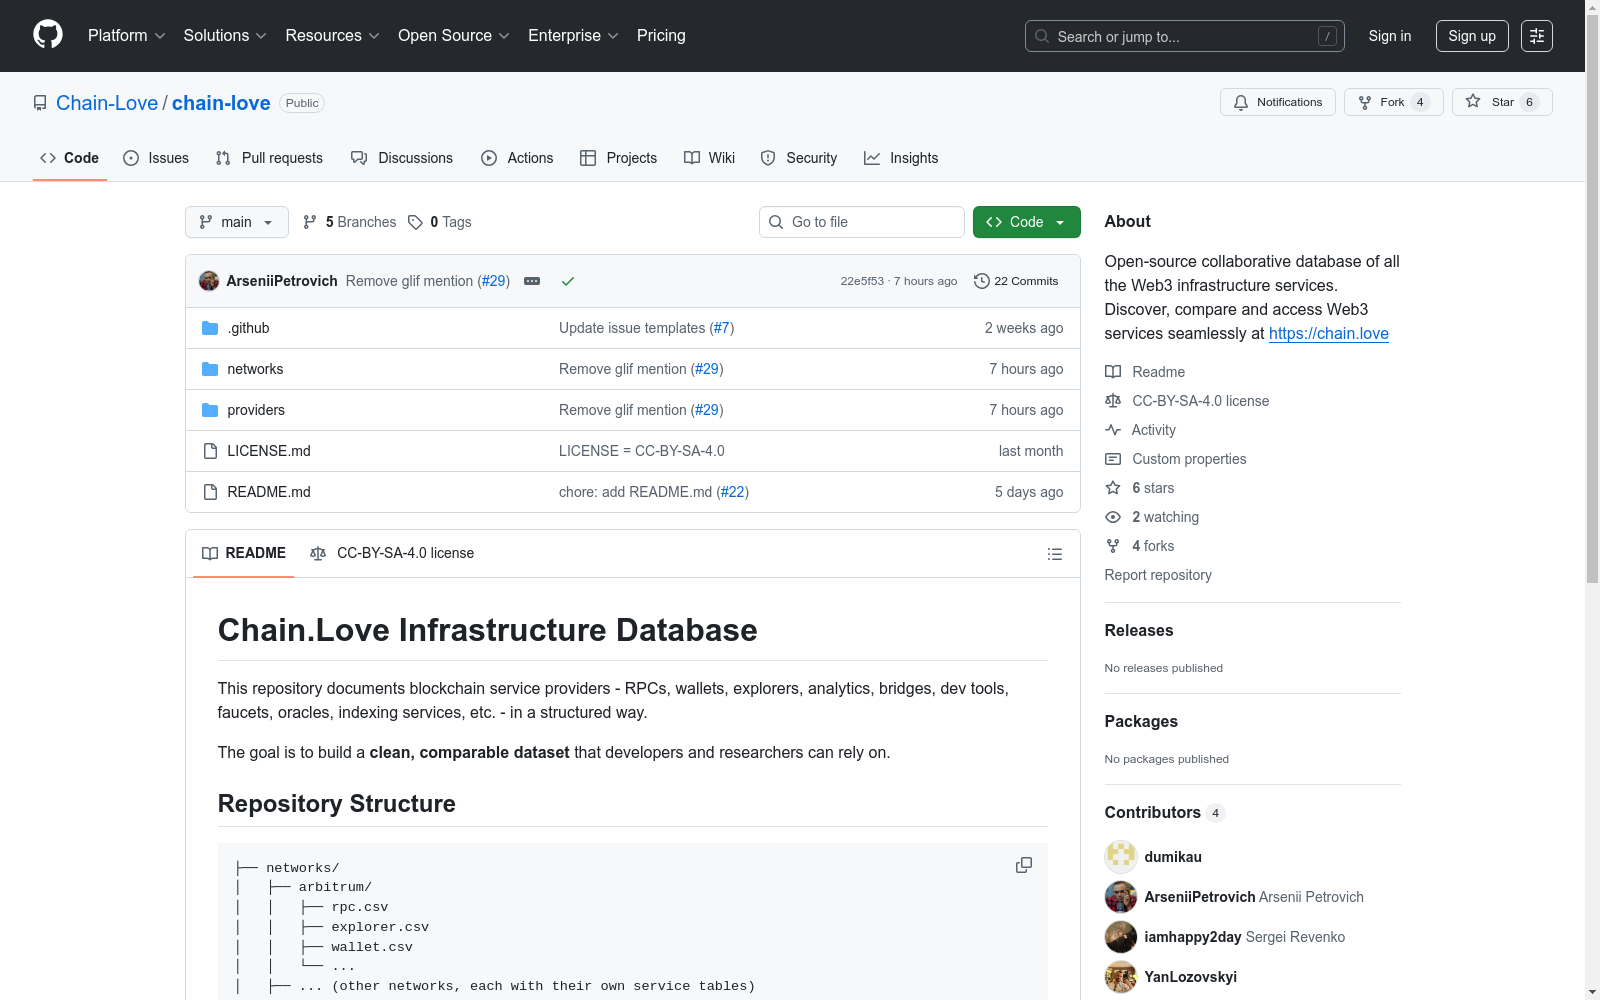The width and height of the screenshot is (1600, 1000).
Task: Switch to the Projects tab
Action: [619, 158]
